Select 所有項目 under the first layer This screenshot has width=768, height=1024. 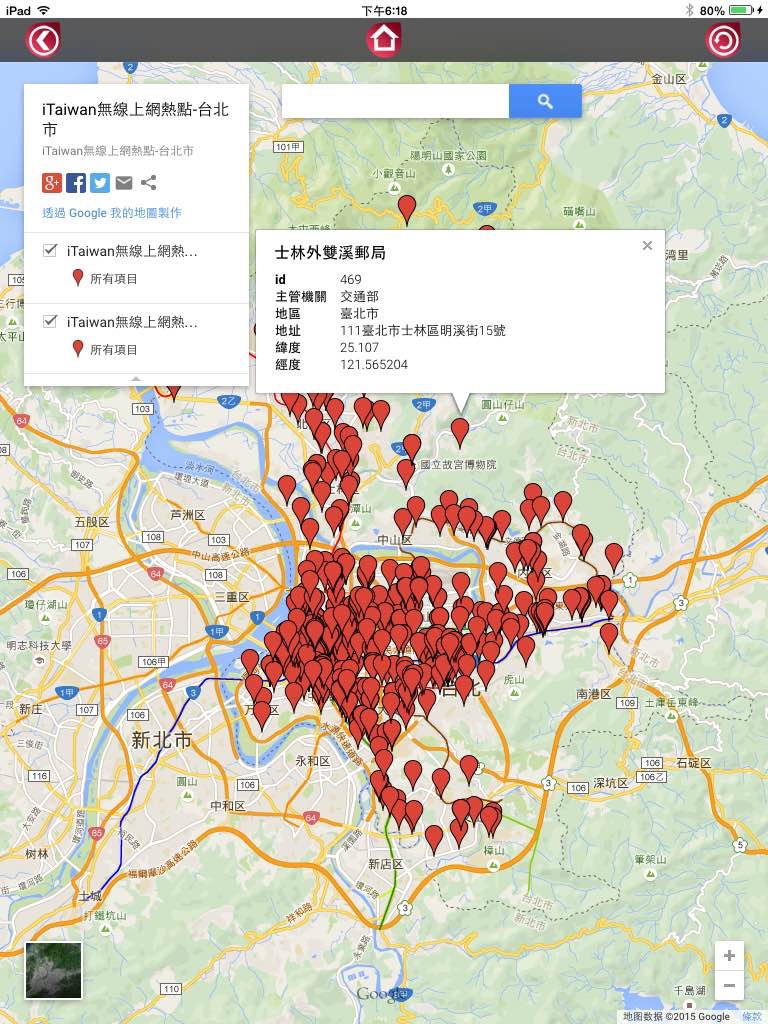coord(114,279)
